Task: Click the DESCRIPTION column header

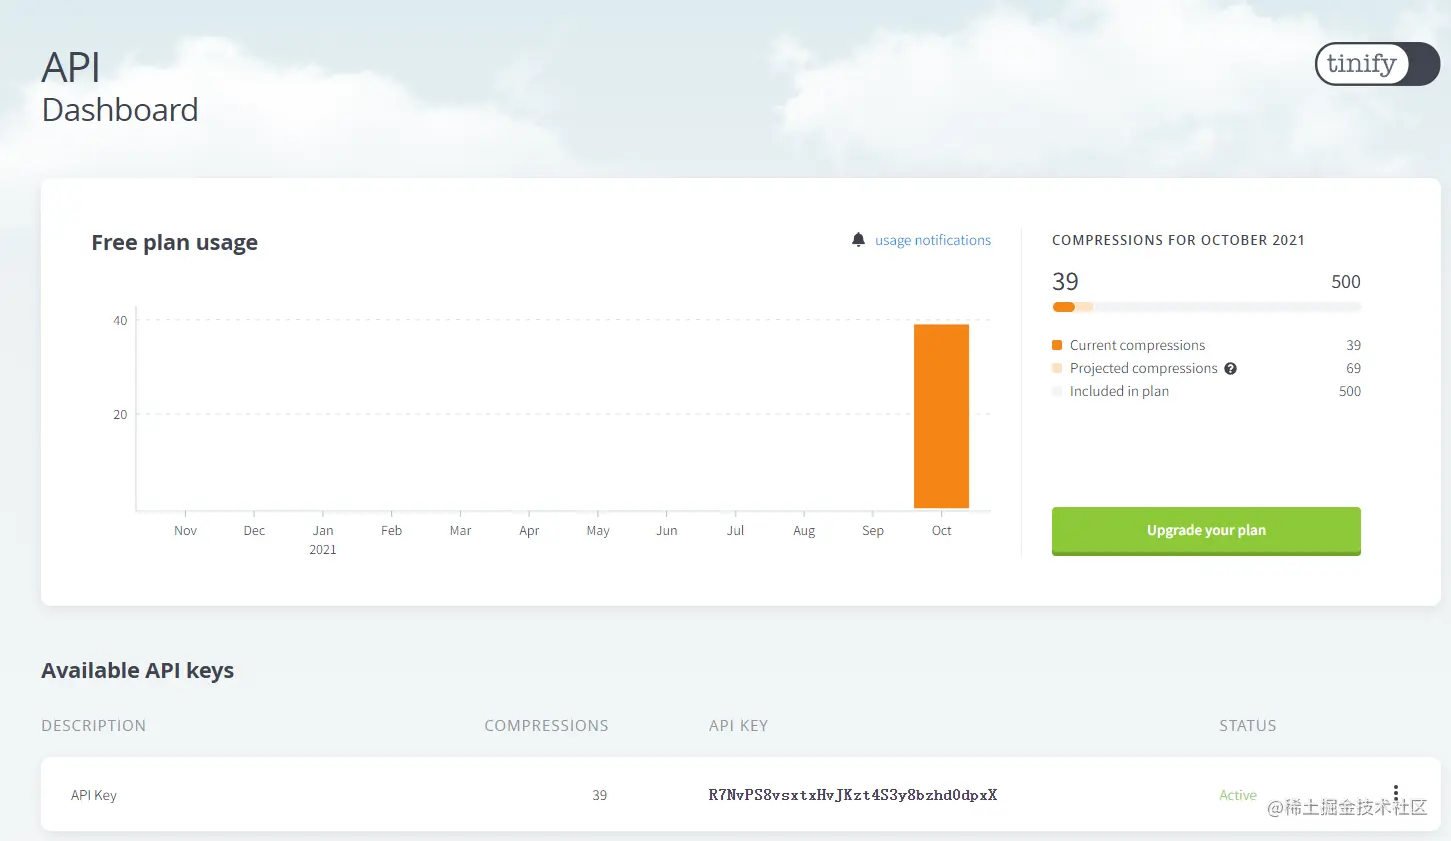Action: click(x=94, y=726)
